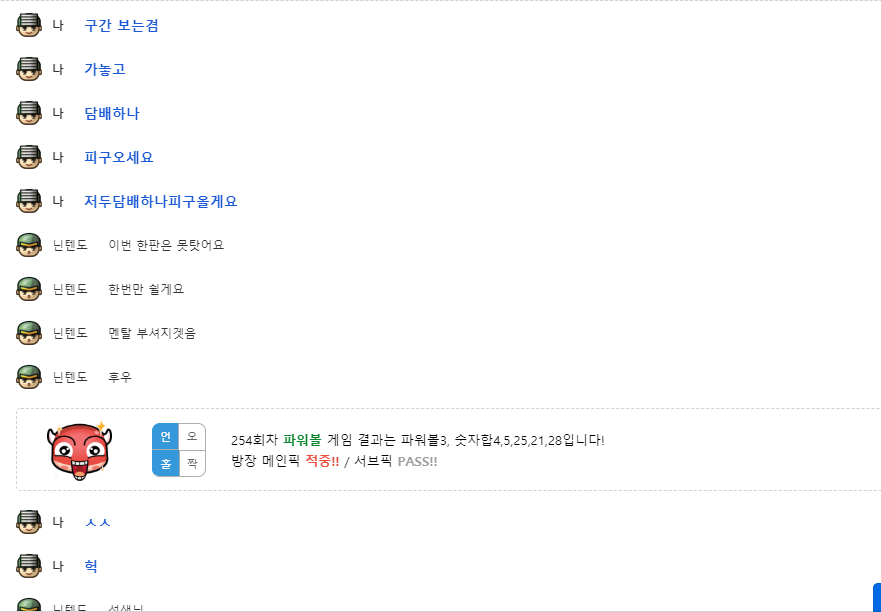Click the red '적중!!' result text
Screen dimensions: 881x612
[322, 462]
